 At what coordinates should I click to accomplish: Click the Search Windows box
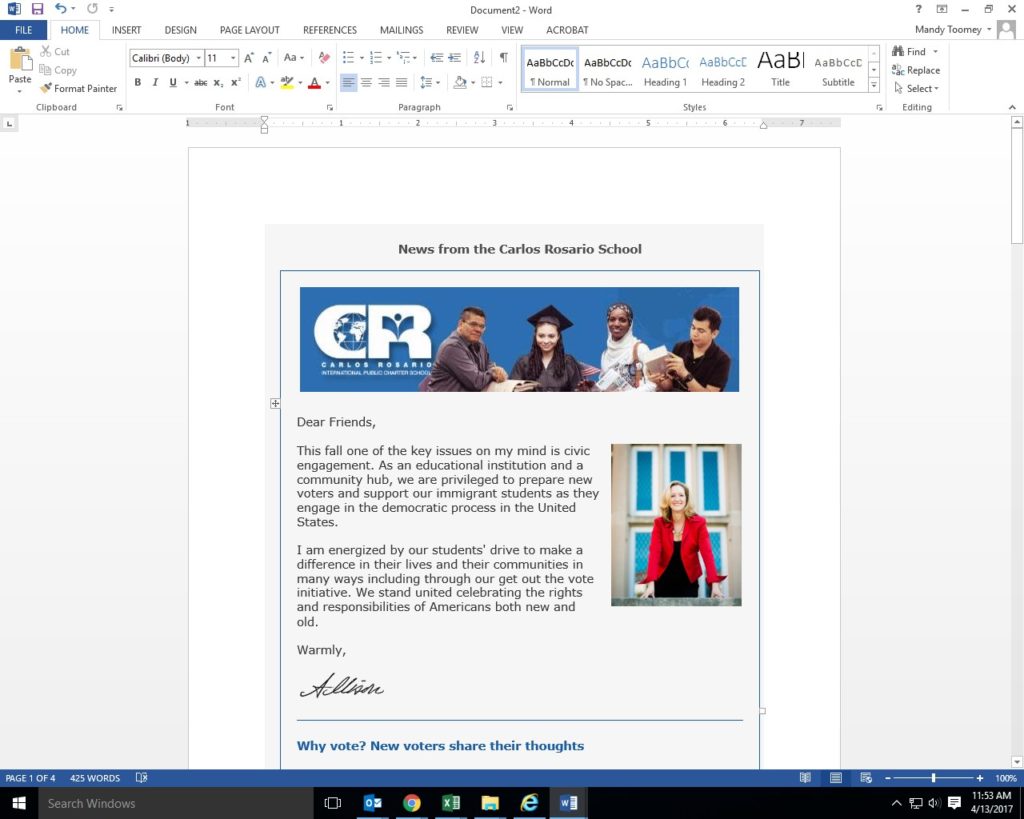click(175, 803)
